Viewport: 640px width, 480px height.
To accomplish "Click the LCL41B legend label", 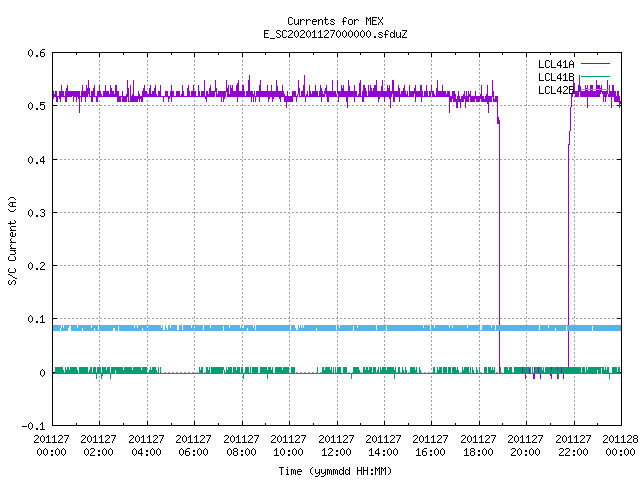I will pos(556,77).
